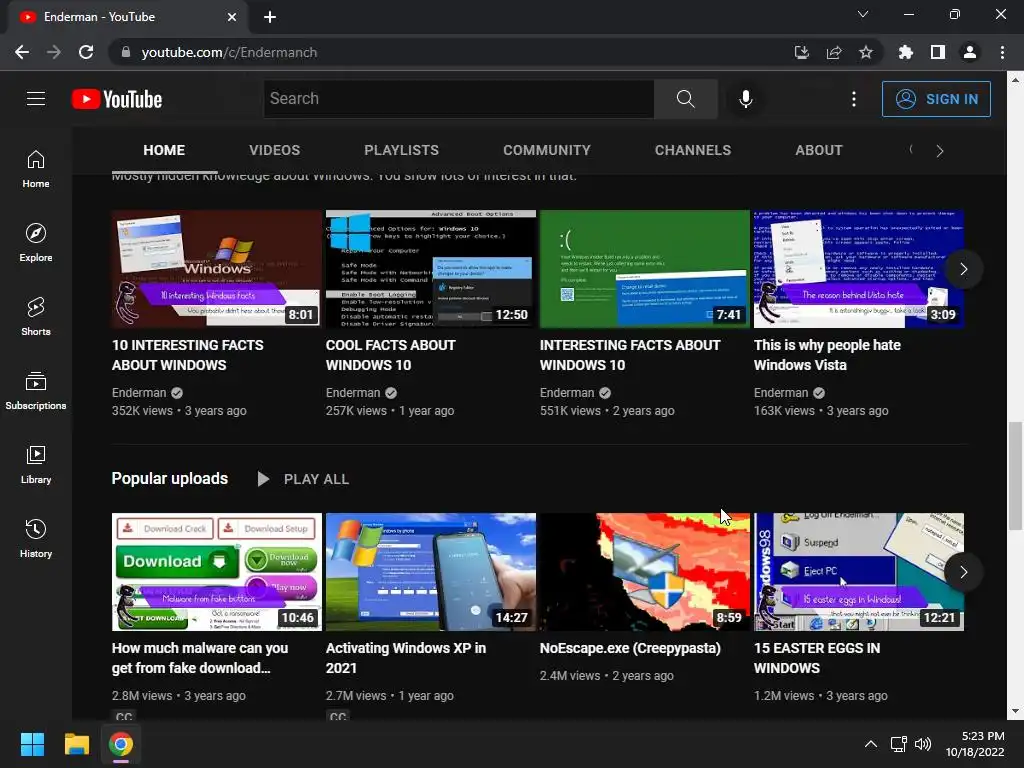Switch to the HOME tab
The width and height of the screenshot is (1024, 768).
164,150
